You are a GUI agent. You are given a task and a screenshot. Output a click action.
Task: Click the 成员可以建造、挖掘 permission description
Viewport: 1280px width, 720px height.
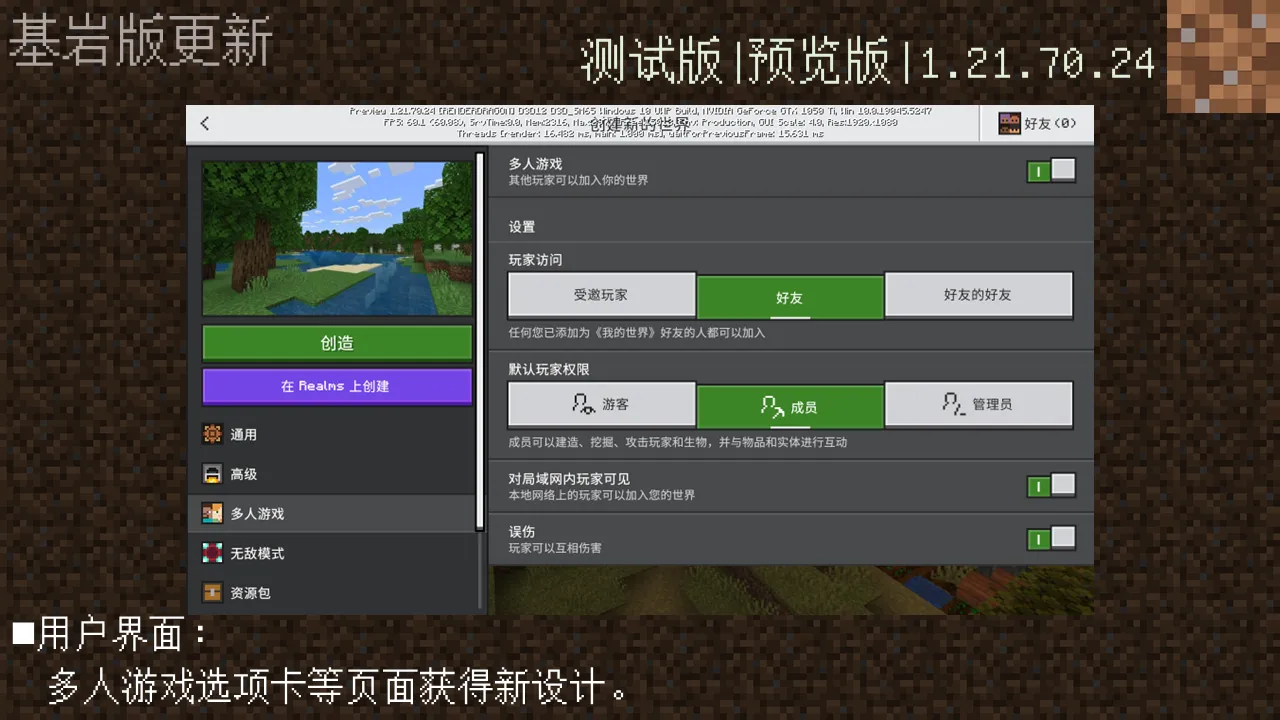coord(678,442)
